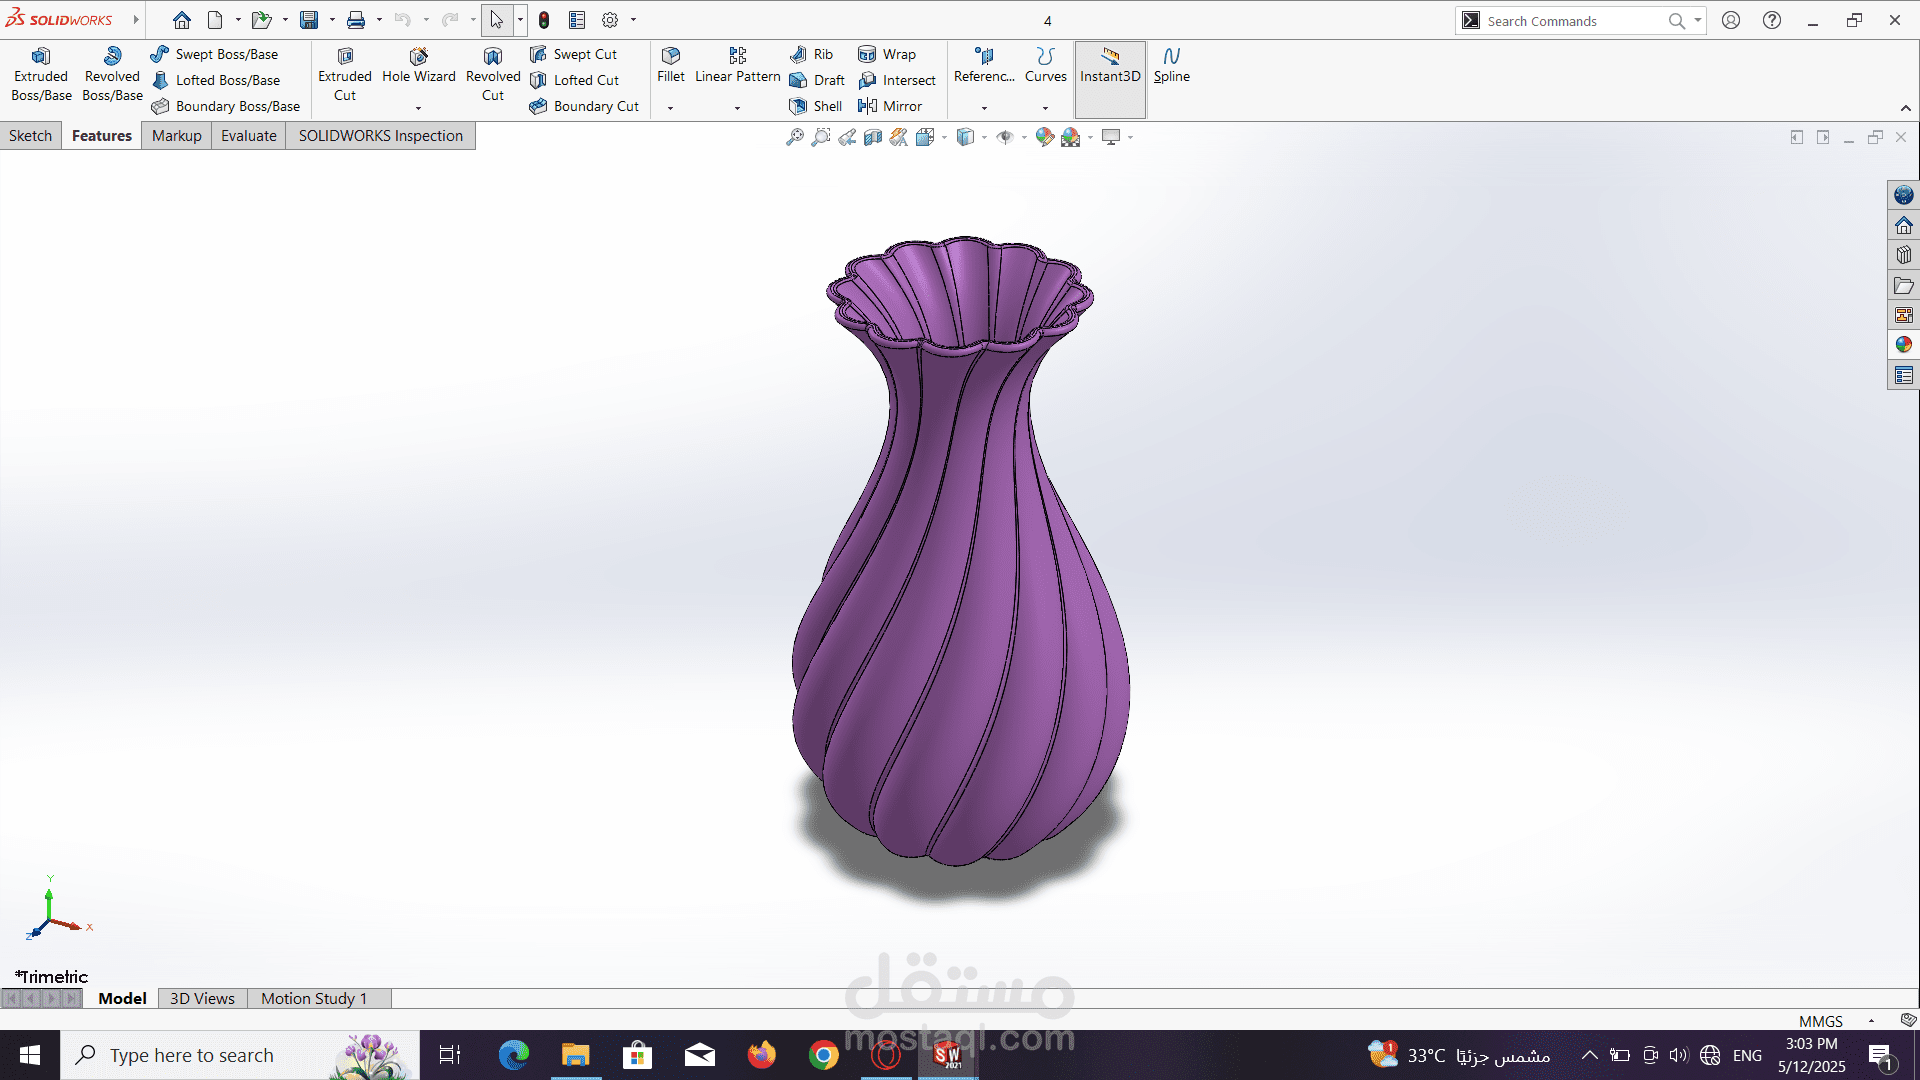The width and height of the screenshot is (1920, 1080).
Task: Open Dynamic Annotation Views icon
Action: click(899, 137)
